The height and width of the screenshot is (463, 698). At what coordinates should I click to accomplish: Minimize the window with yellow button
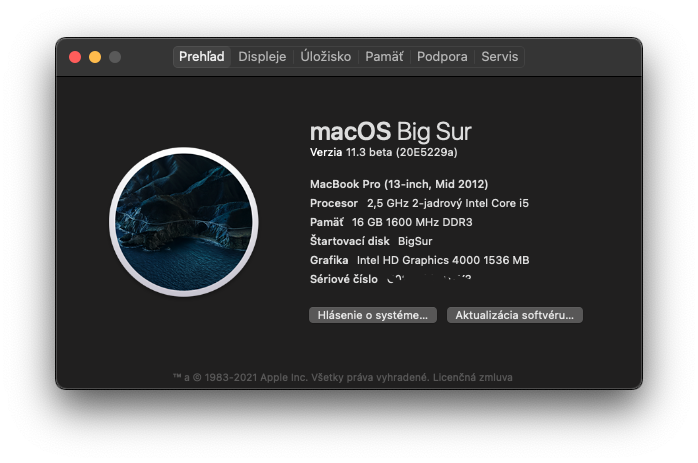click(95, 57)
